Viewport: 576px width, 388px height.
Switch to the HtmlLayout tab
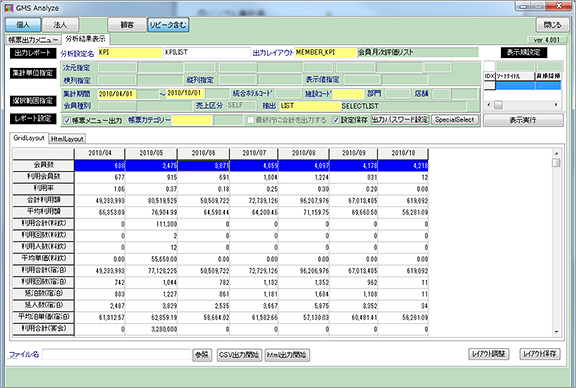click(x=67, y=139)
